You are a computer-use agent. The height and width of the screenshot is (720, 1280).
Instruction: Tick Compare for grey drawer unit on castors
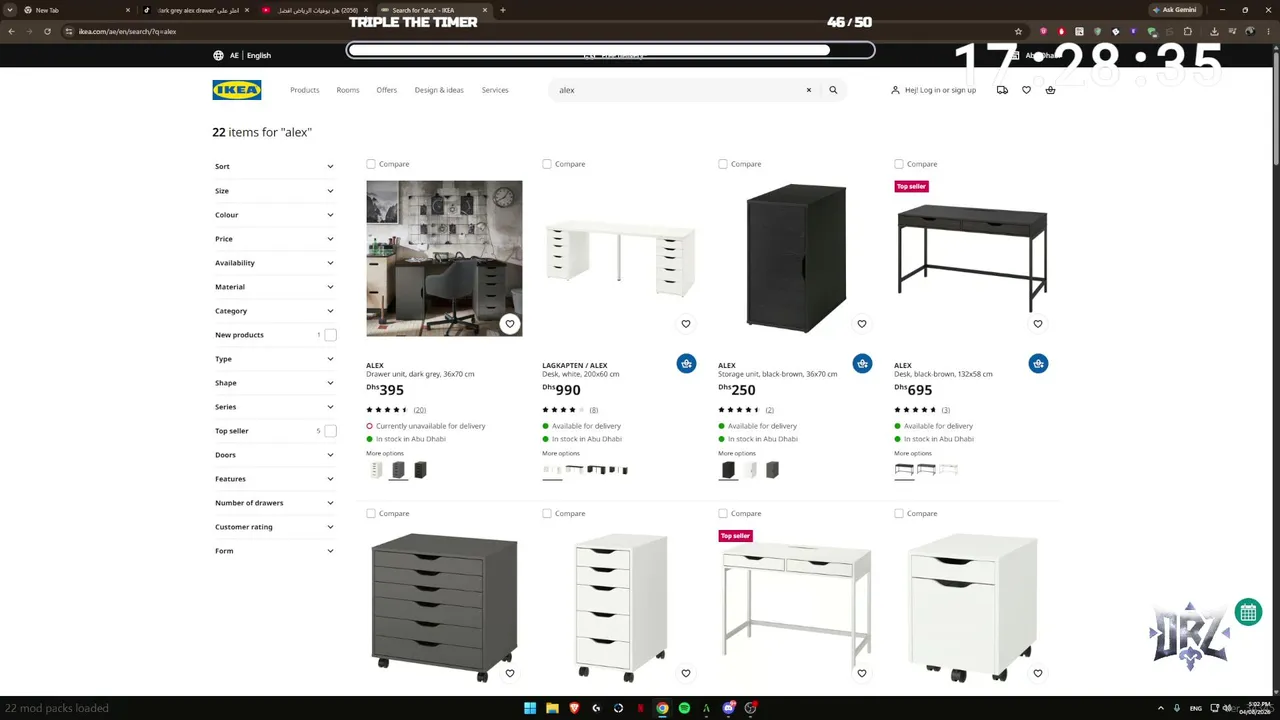click(371, 514)
